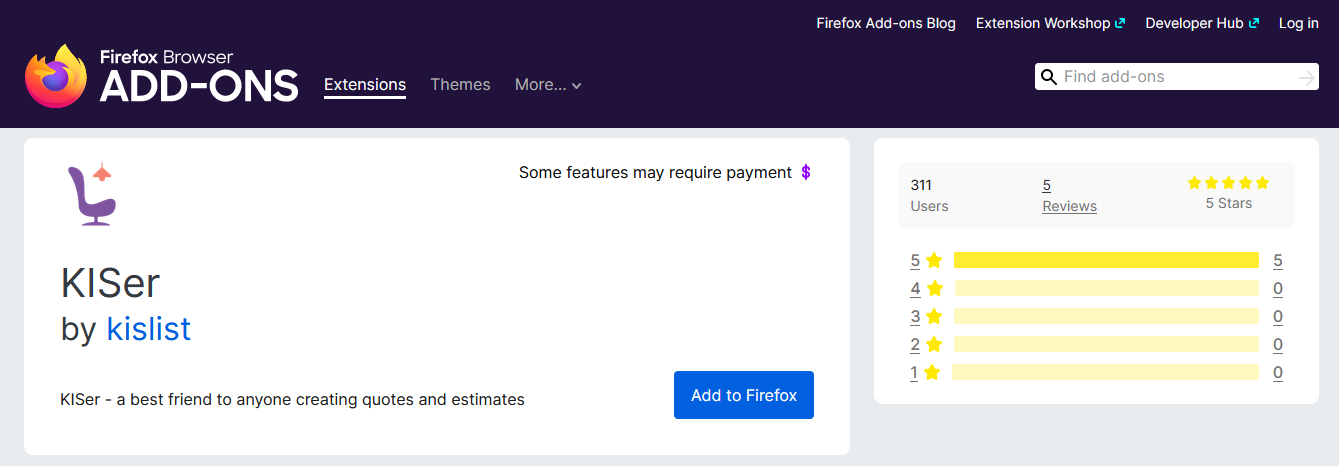Open the Extensions tab
This screenshot has height=466, width=1339.
coord(365,85)
